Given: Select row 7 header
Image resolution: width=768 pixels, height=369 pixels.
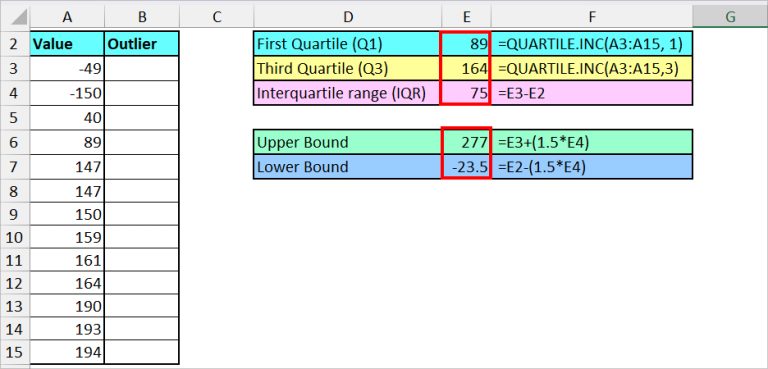Looking at the screenshot, I should [x=15, y=167].
